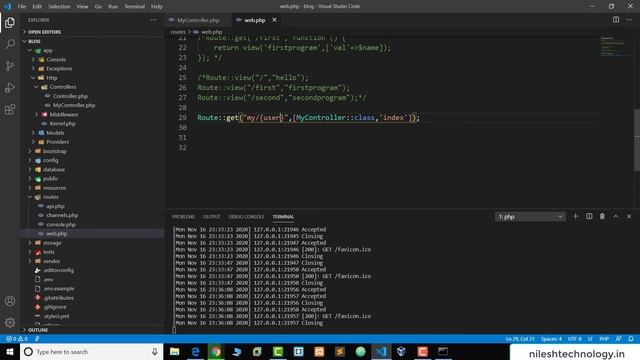Change encoding via UTF-8 status
640x360 pixels.
(x=574, y=339)
